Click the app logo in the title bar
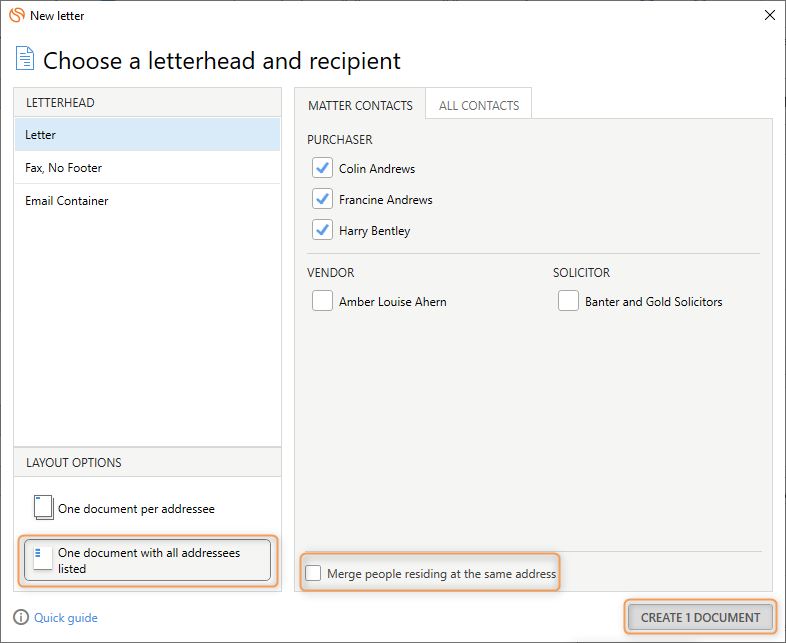The height and width of the screenshot is (643, 786). coord(17,16)
